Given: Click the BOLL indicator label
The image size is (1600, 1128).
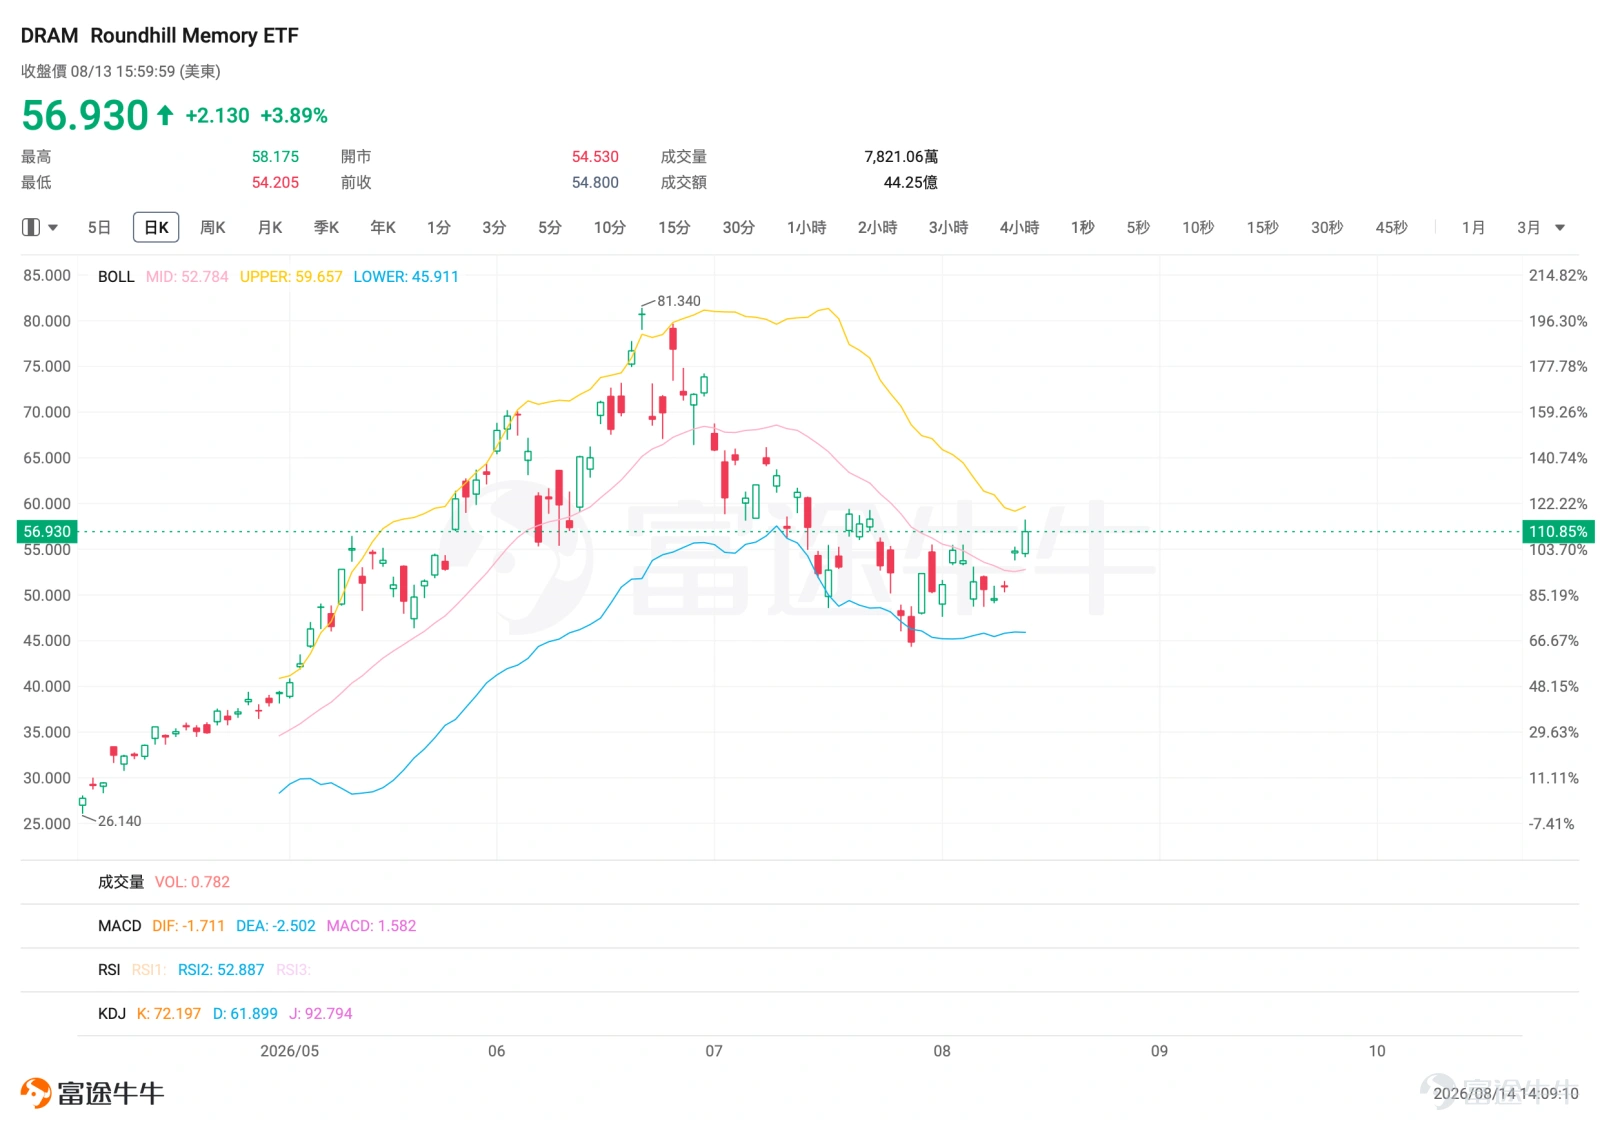Looking at the screenshot, I should coord(116,277).
